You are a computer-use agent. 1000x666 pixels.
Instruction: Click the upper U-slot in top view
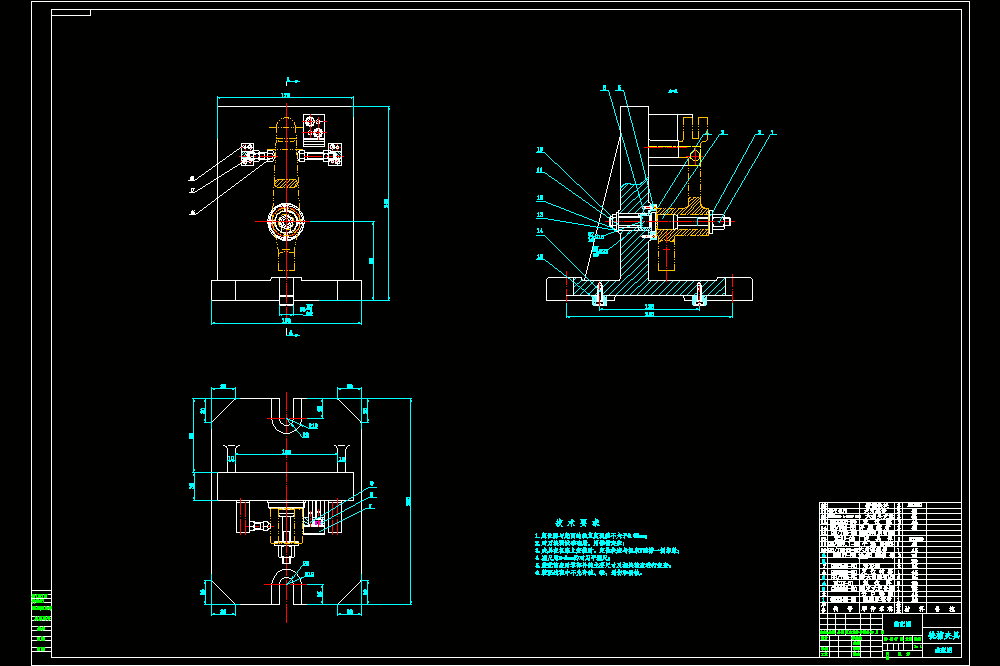[286, 416]
